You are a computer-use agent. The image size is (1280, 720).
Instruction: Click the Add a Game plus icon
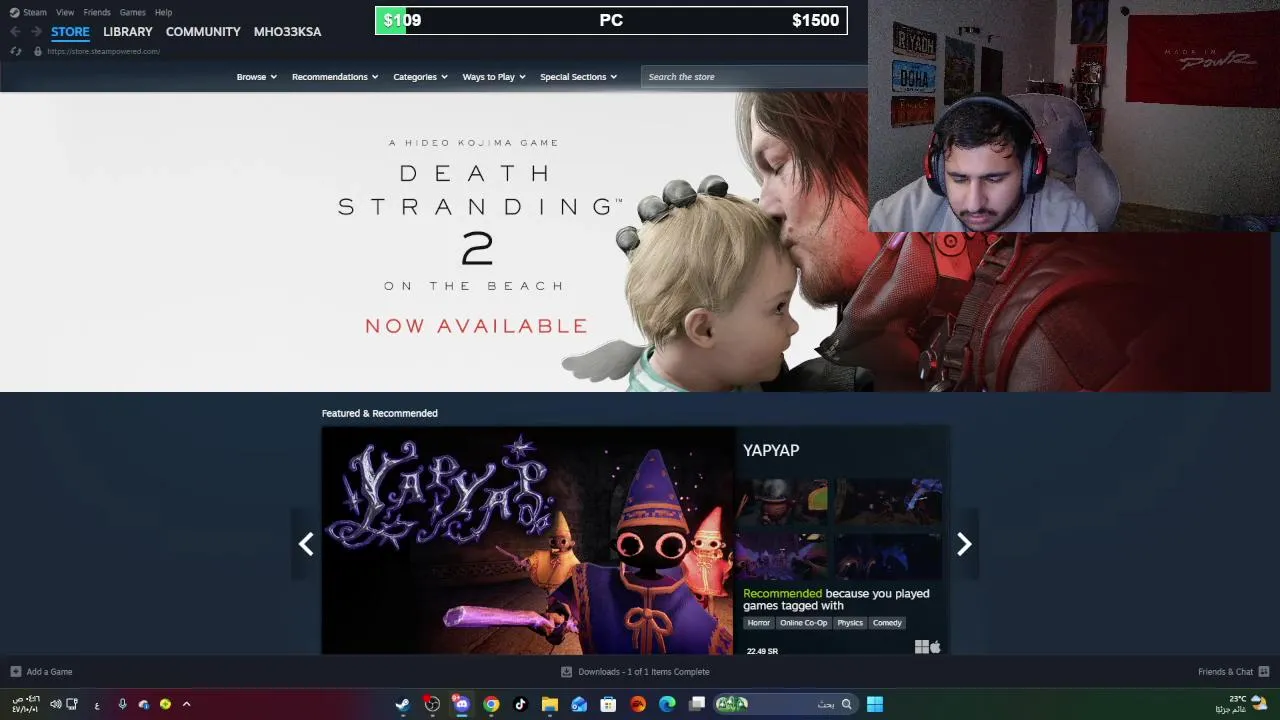pos(15,672)
